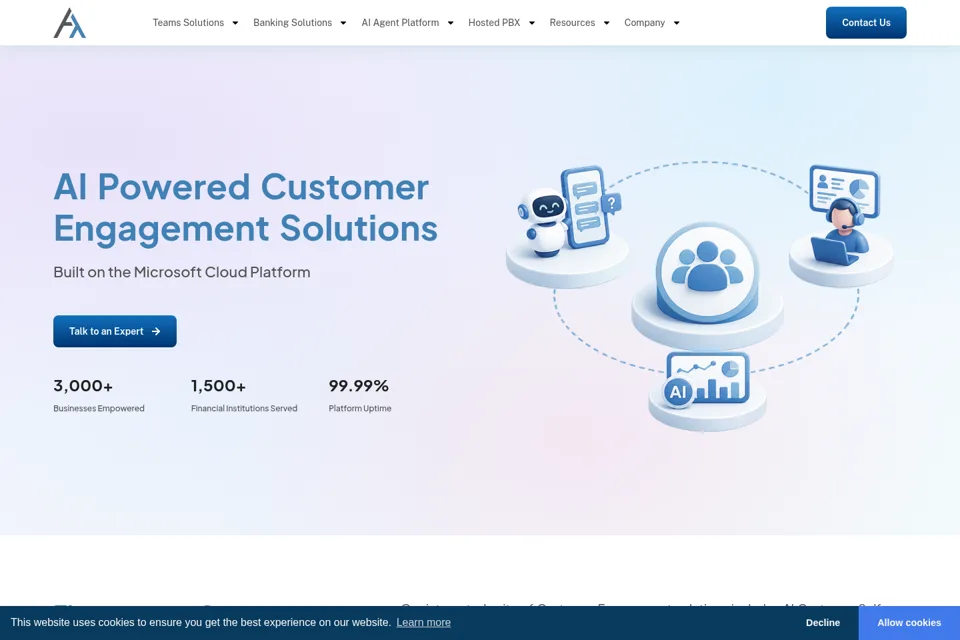Click the 99.99% statistic
This screenshot has width=960, height=640.
pyautogui.click(x=359, y=386)
